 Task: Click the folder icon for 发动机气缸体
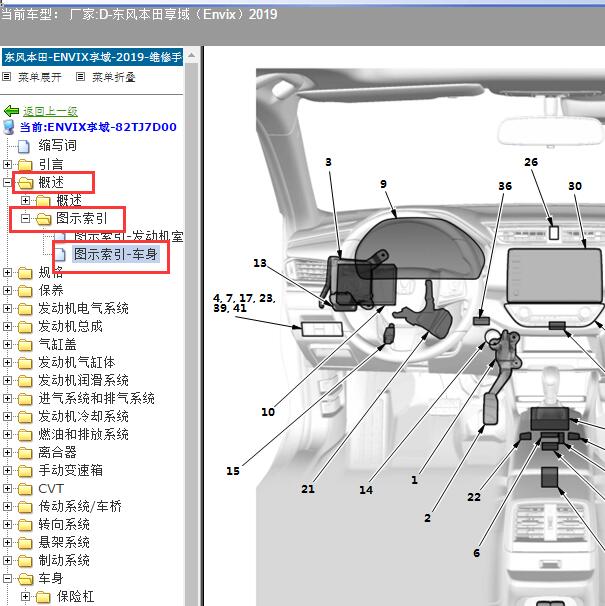(25, 363)
